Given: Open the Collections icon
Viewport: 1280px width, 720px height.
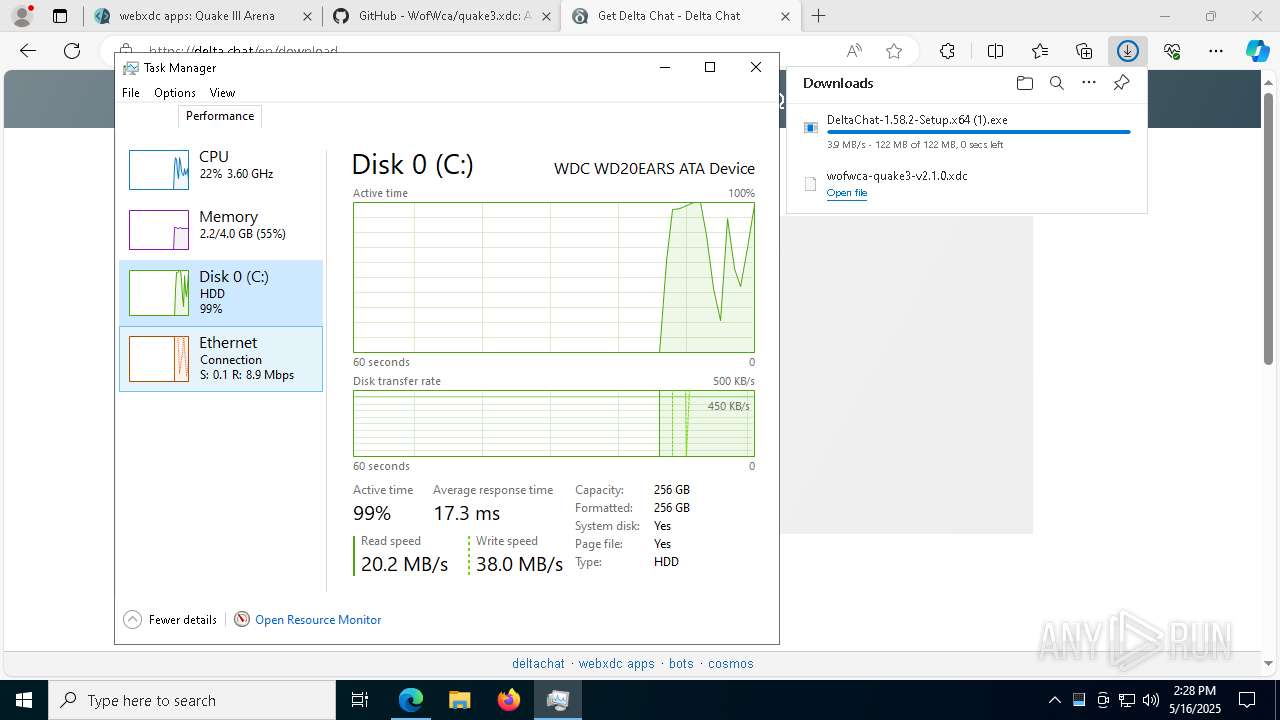Looking at the screenshot, I should pos(1084,51).
